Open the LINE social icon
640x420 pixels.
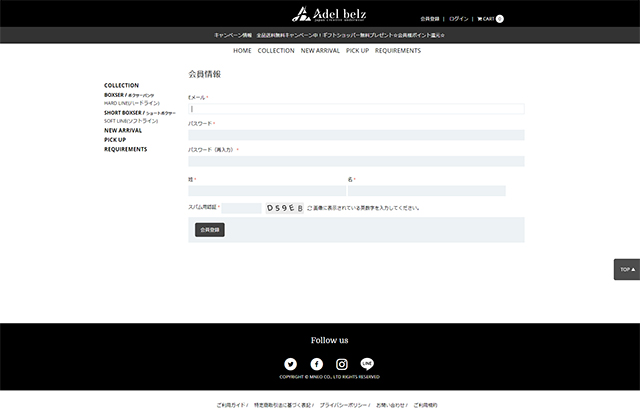(x=367, y=363)
